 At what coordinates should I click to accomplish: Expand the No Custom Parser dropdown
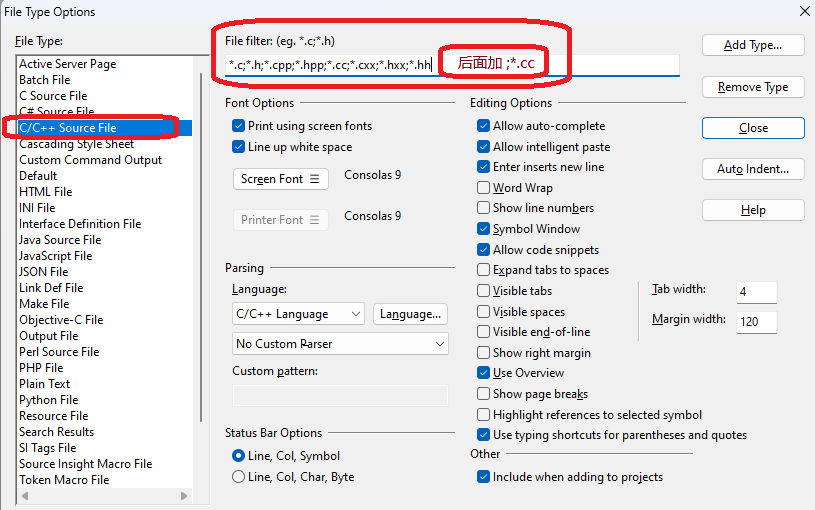340,344
